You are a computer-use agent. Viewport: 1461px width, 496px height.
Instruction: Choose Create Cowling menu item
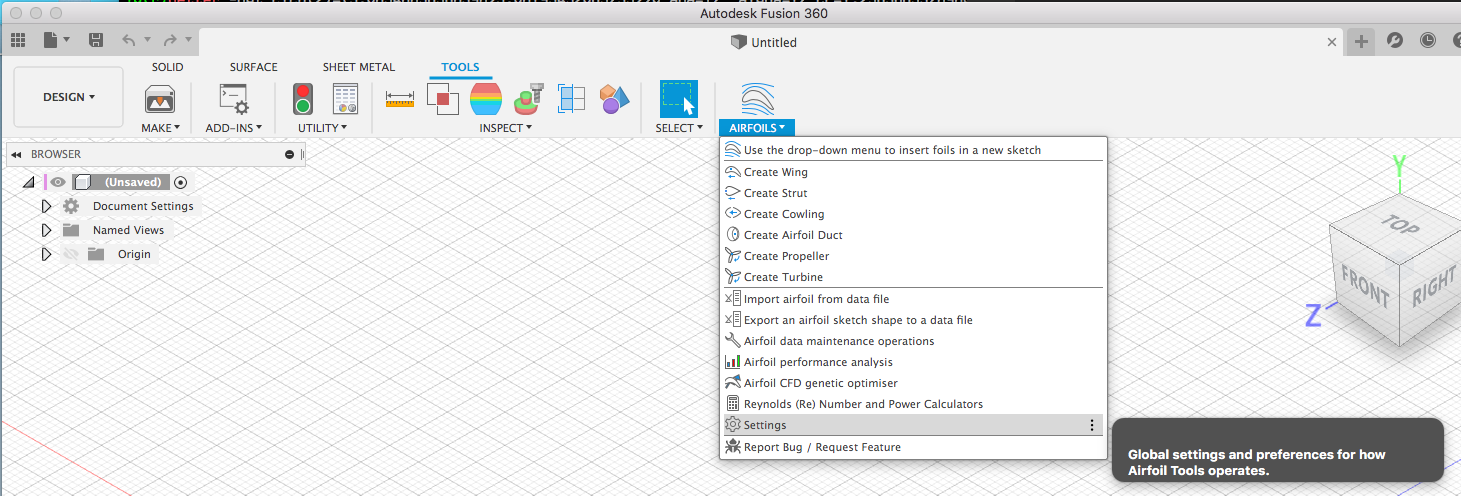911,214
